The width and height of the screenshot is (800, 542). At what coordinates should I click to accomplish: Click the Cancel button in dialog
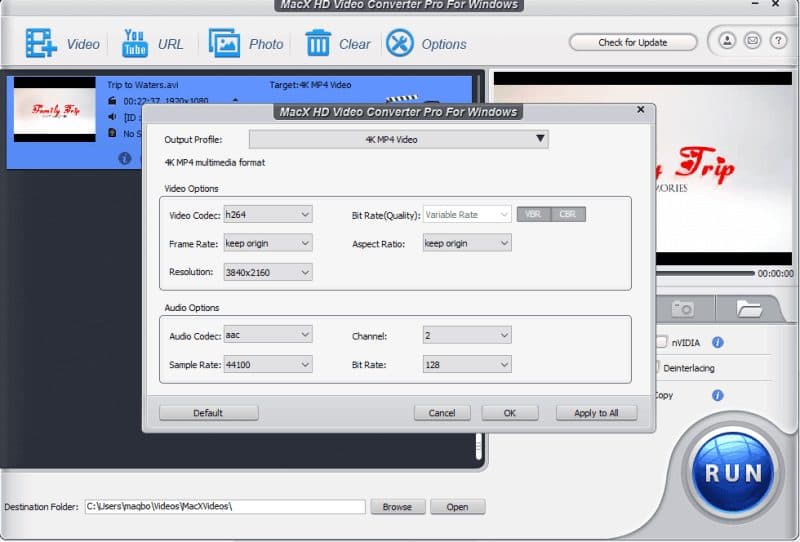442,413
